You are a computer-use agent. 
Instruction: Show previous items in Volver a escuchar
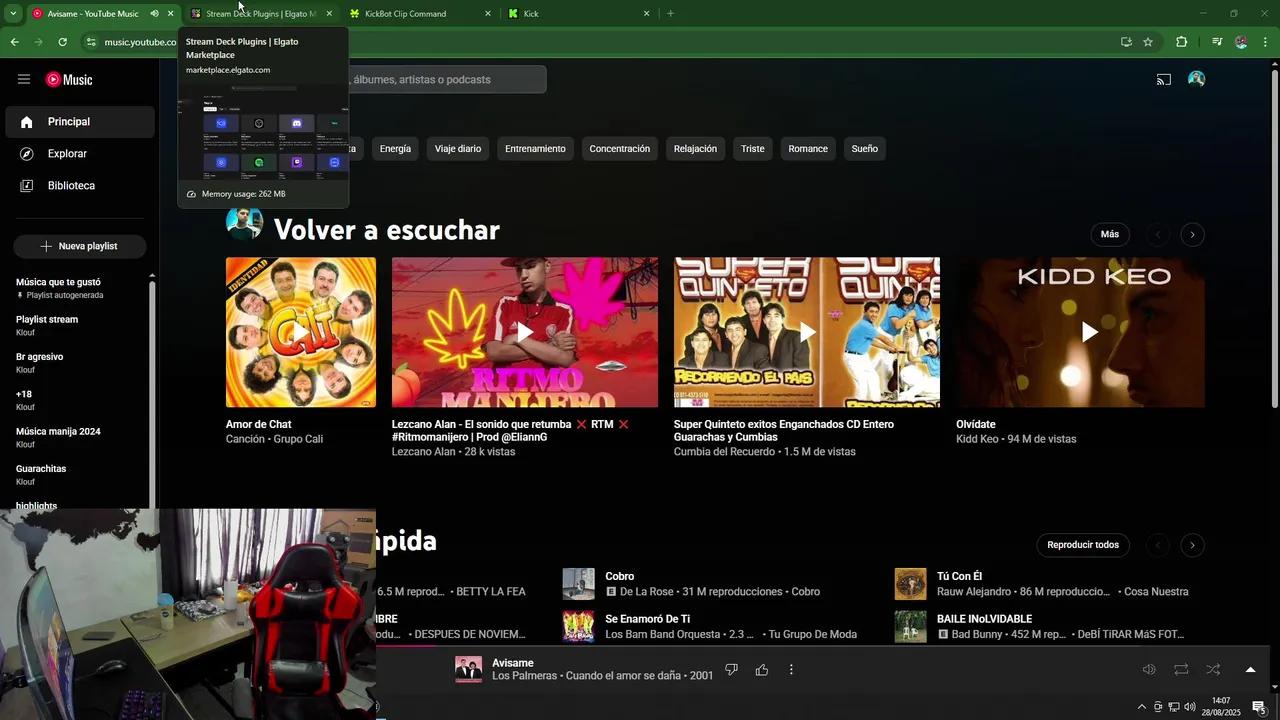(x=1158, y=235)
